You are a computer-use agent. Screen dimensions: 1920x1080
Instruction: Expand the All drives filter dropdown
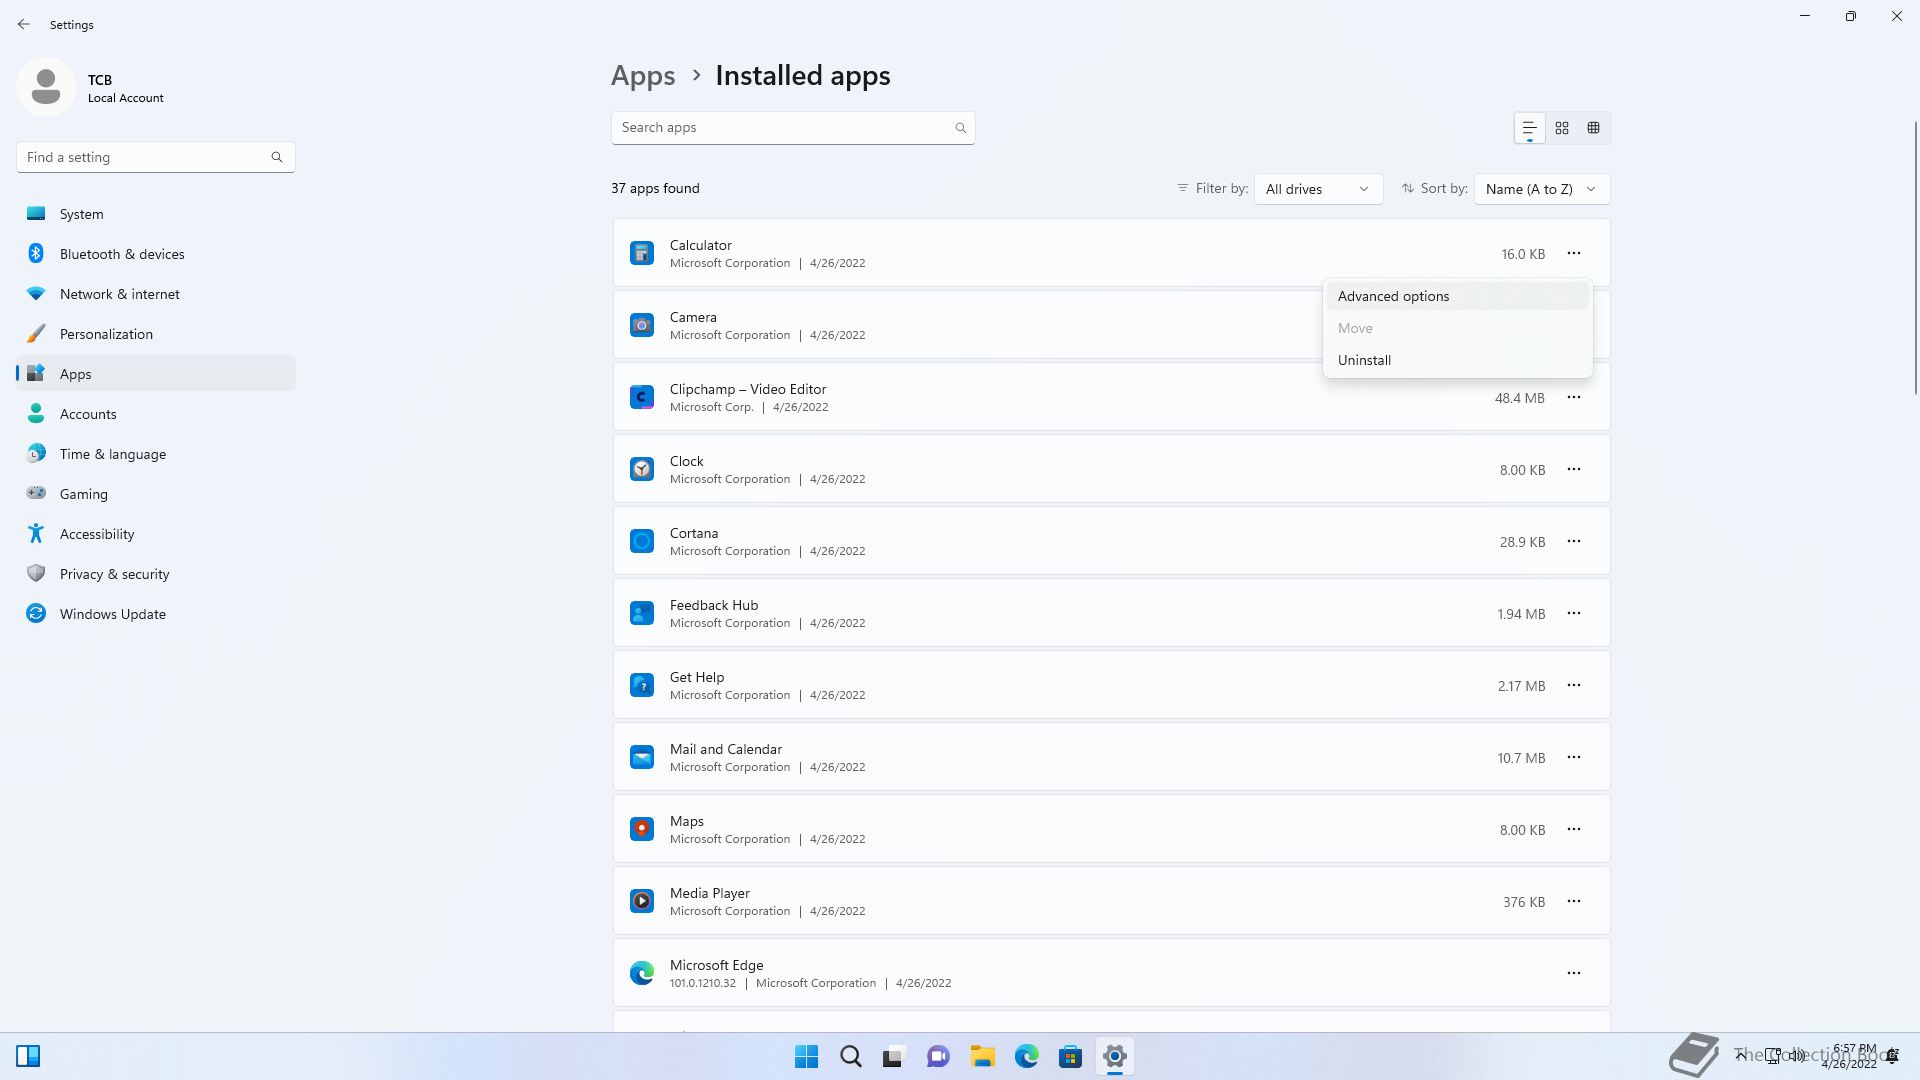pyautogui.click(x=1318, y=189)
